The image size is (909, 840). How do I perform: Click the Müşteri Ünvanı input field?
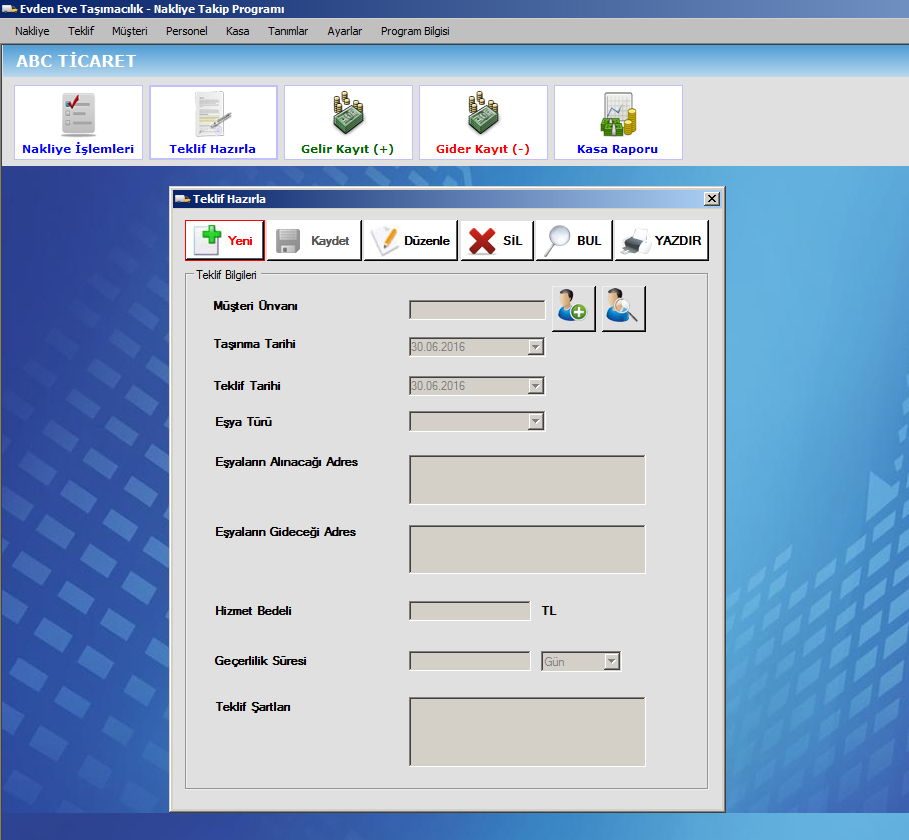pos(477,310)
